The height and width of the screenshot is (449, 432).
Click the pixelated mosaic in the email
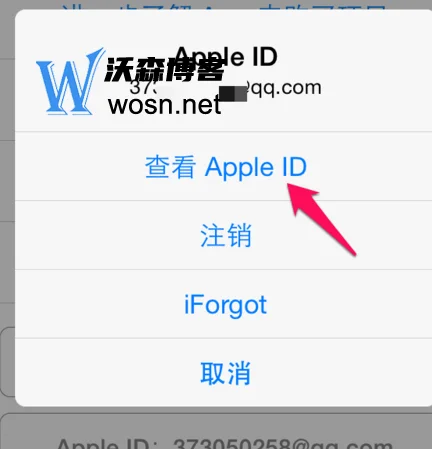click(233, 94)
